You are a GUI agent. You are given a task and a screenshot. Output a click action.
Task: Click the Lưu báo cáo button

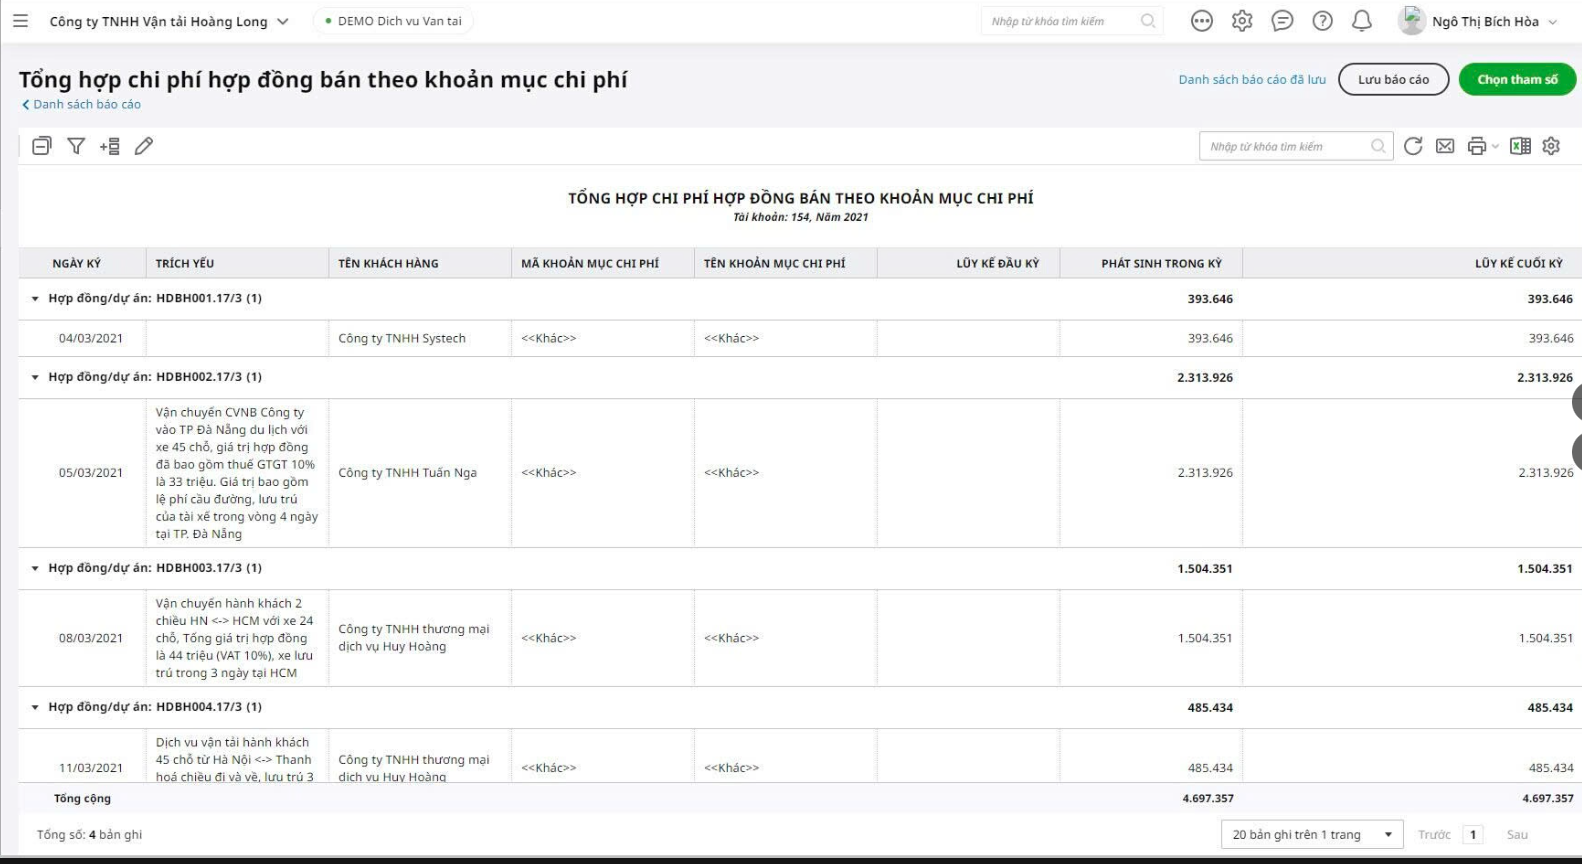[1393, 80]
